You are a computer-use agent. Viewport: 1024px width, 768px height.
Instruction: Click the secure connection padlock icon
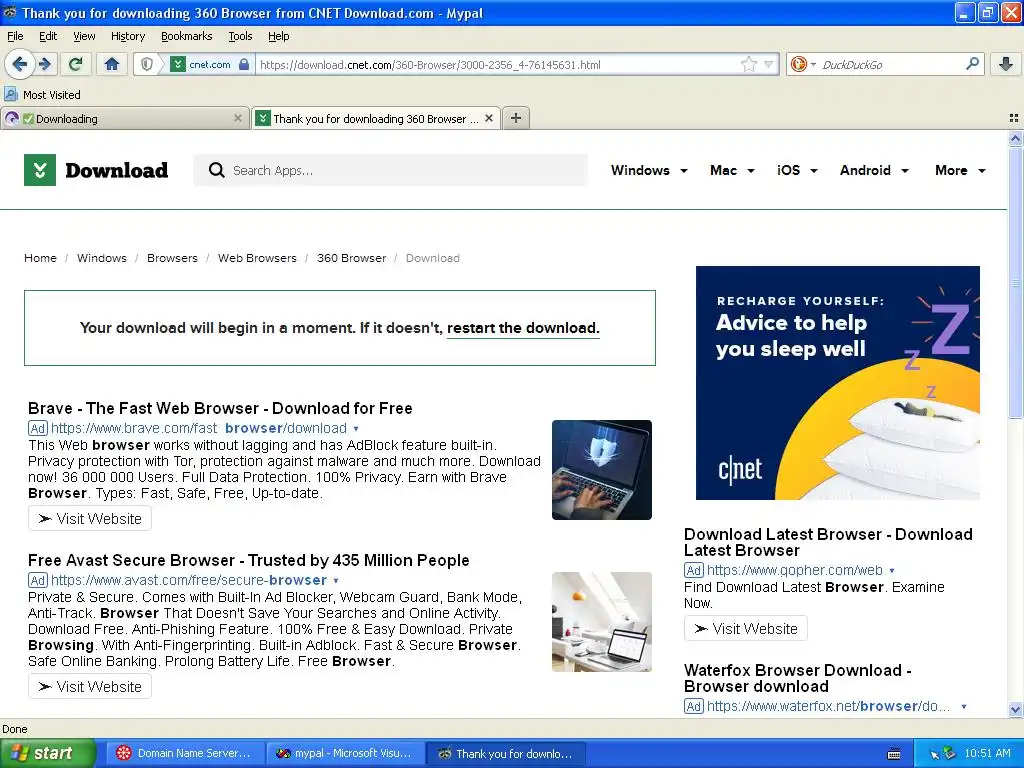click(244, 64)
